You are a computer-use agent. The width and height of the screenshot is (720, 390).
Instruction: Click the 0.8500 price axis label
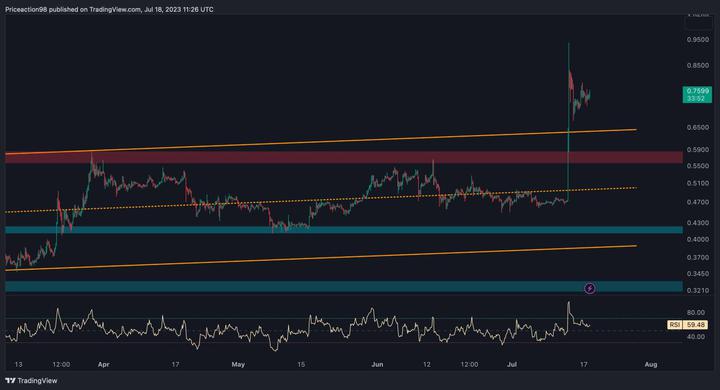[698, 66]
